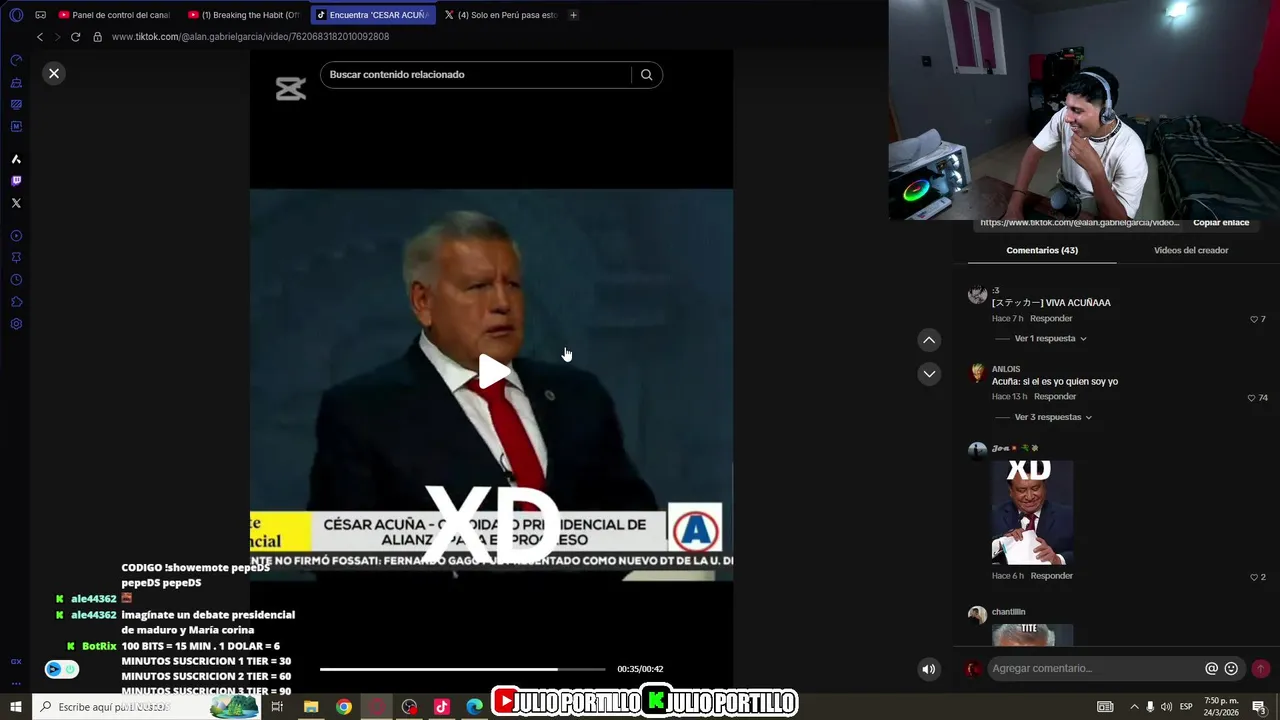The image size is (1280, 720).
Task: Click the search magnifier in related content bar
Action: point(646,75)
